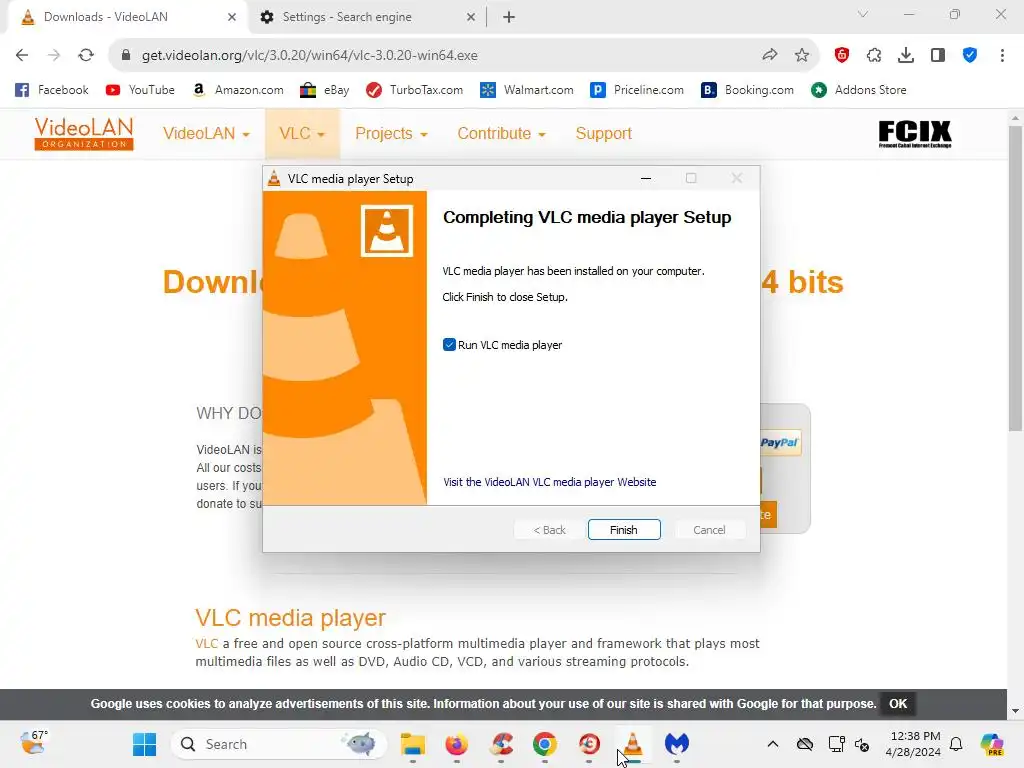Bookmark this page with the star icon
Screen dimensions: 1024x768
[x=802, y=56]
